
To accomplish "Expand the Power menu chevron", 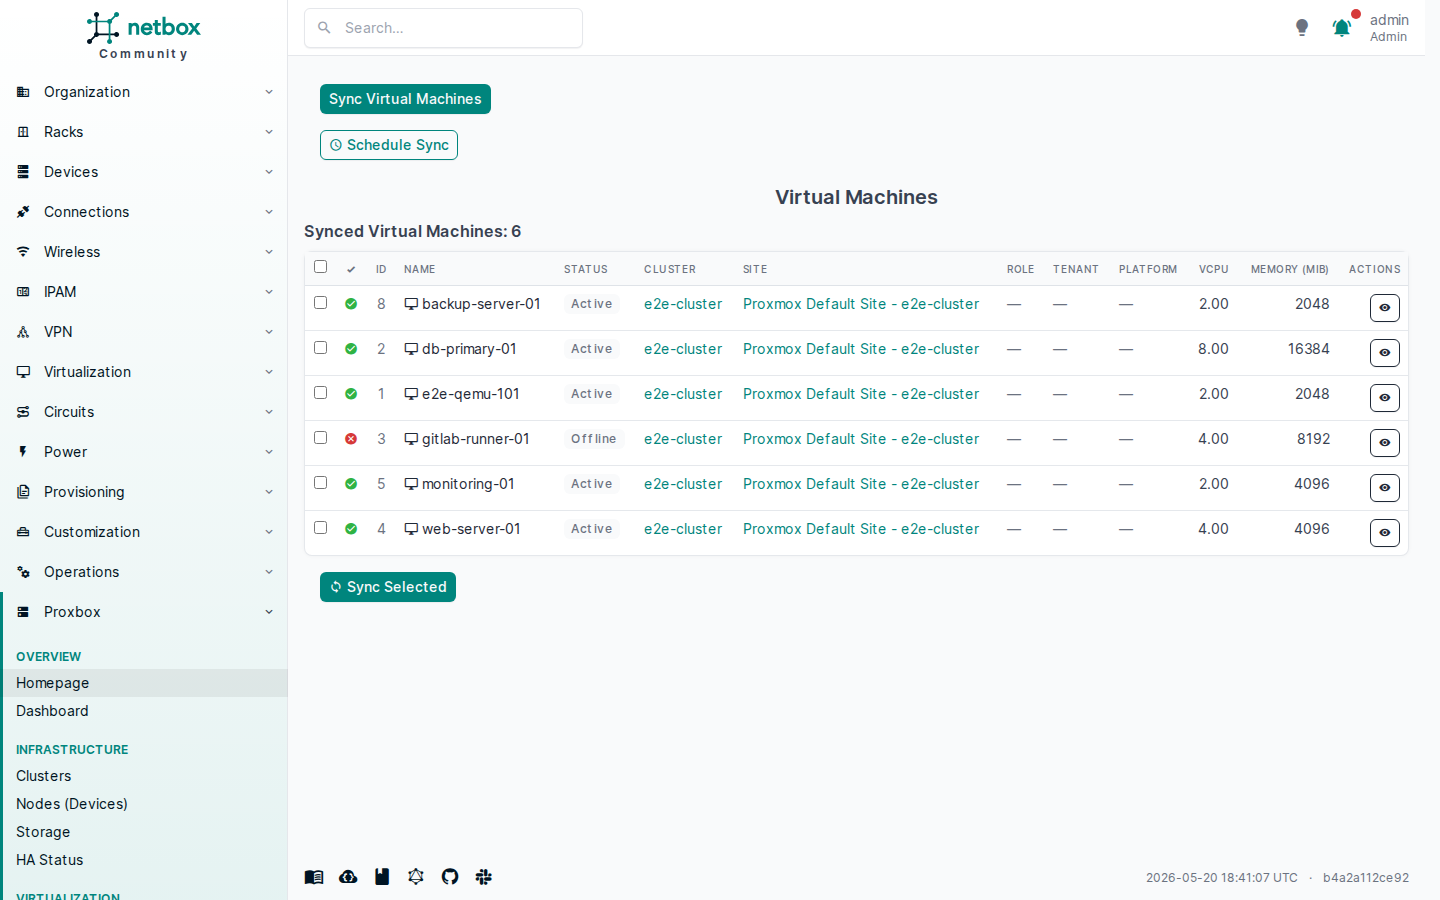I will tap(269, 452).
